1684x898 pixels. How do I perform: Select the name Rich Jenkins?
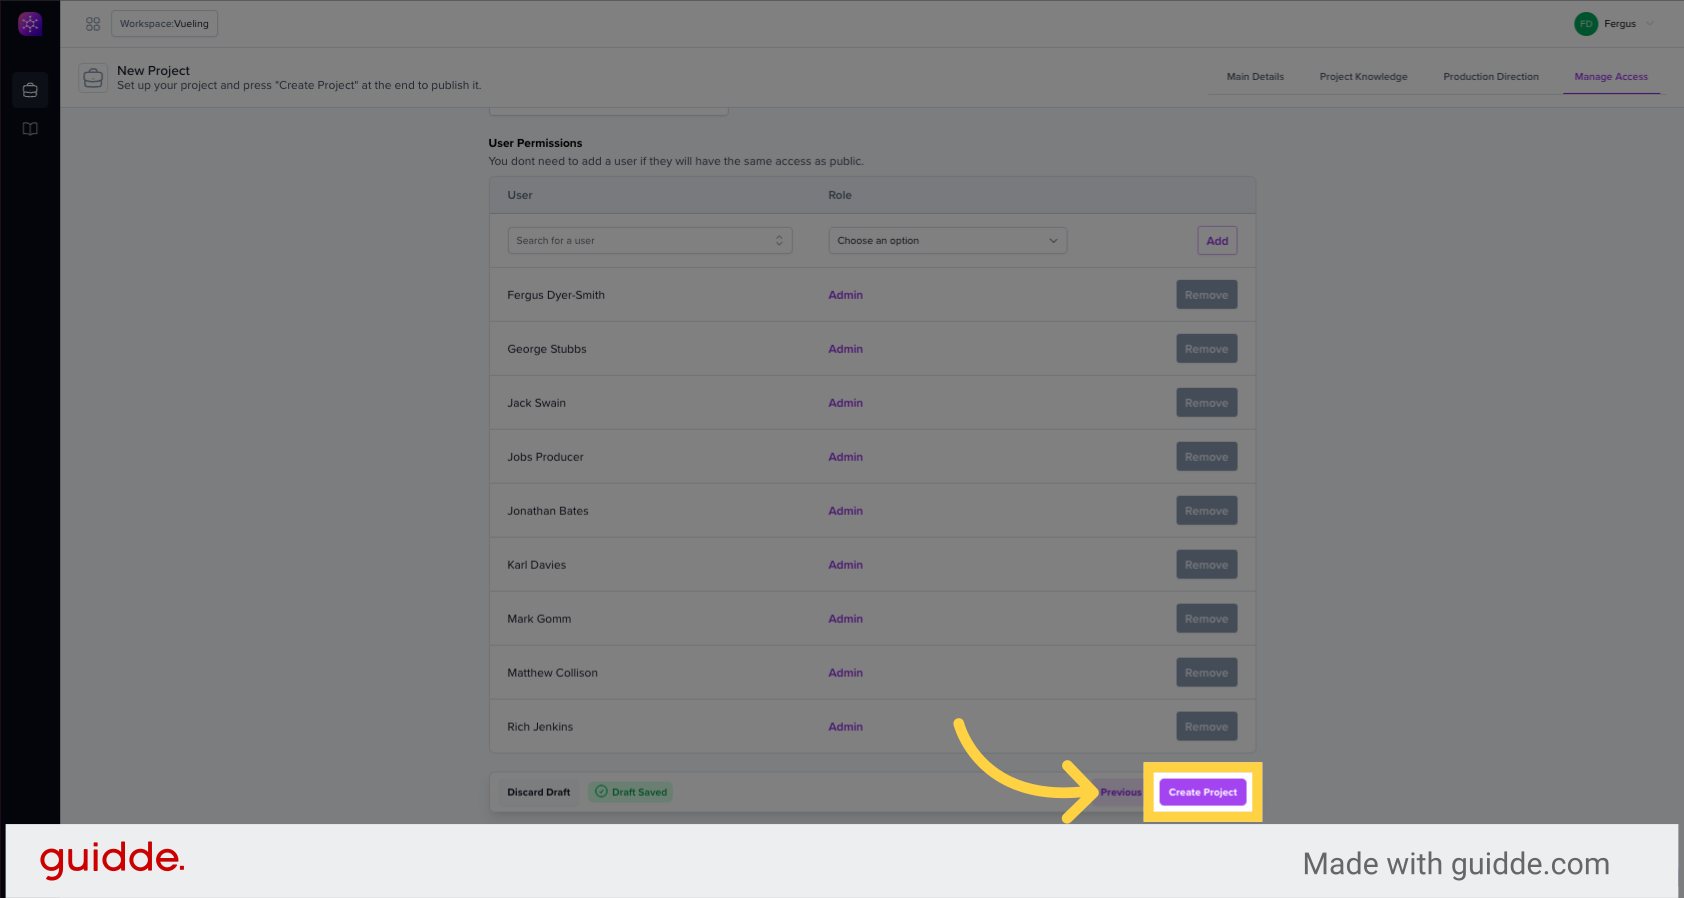pos(540,727)
